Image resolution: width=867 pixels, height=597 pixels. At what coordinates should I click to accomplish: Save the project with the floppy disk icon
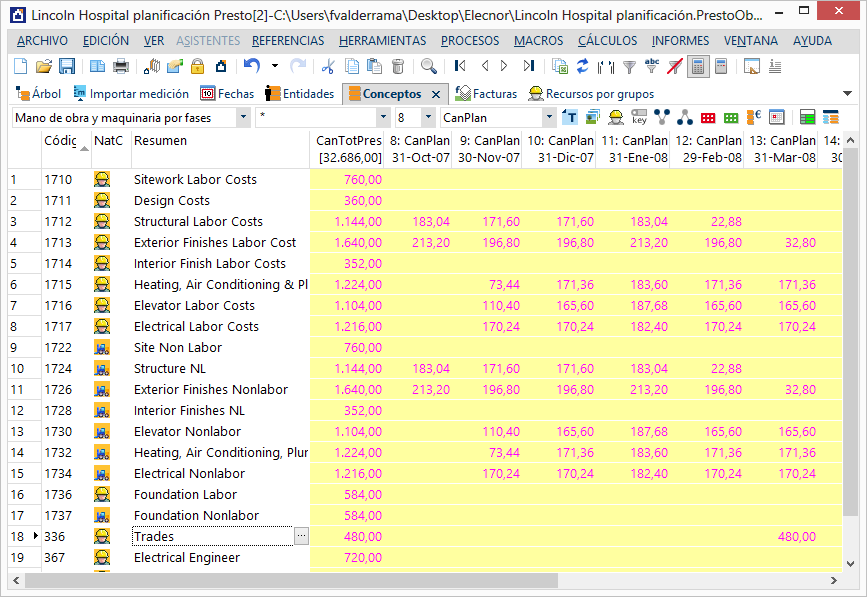click(67, 66)
